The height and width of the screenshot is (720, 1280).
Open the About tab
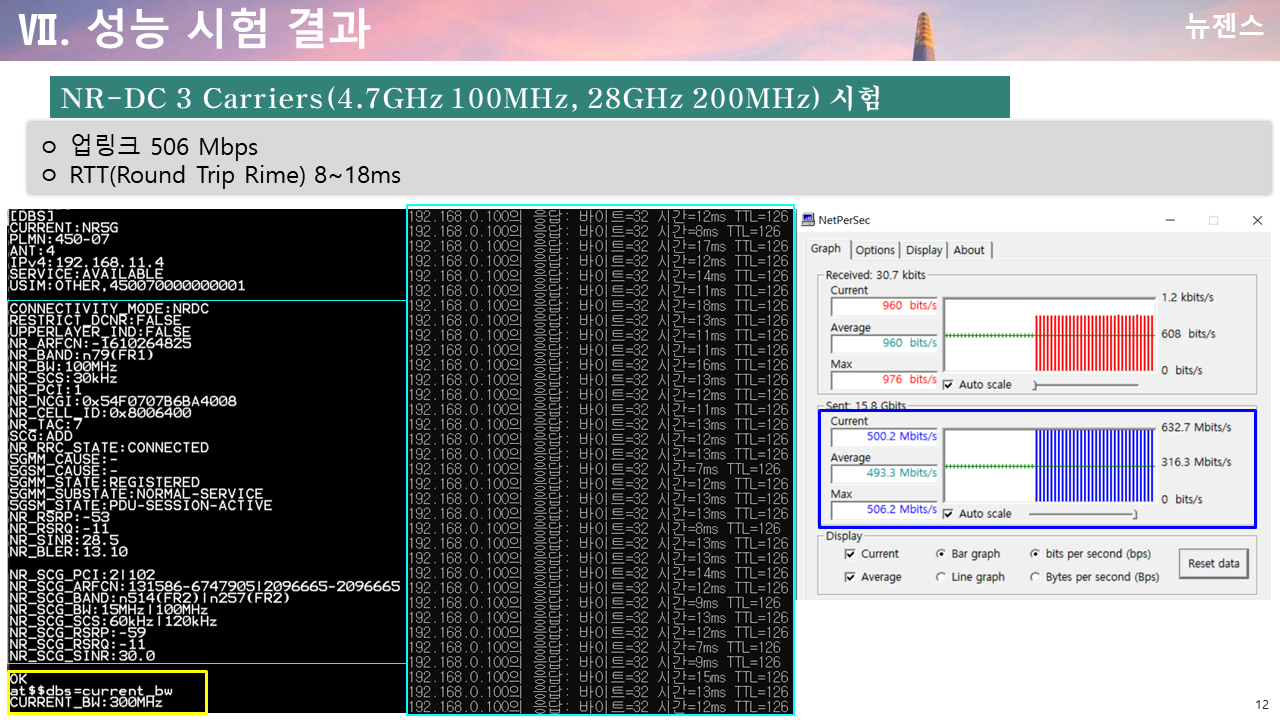[968, 250]
